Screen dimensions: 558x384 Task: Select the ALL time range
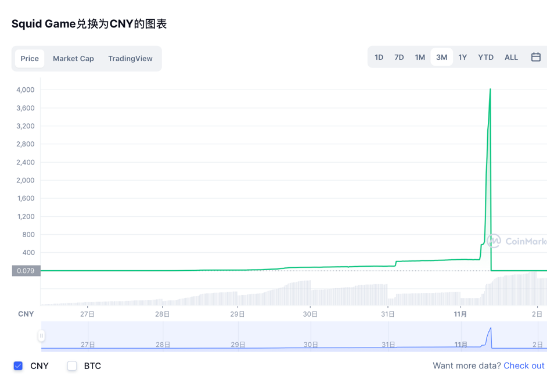(x=511, y=57)
